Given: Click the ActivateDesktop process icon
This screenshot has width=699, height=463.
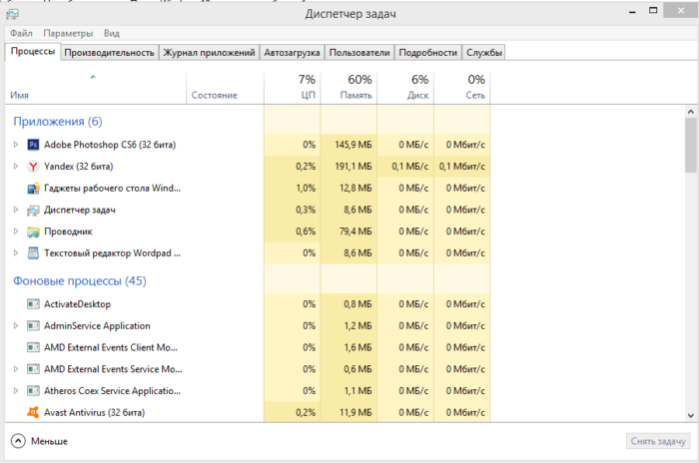Looking at the screenshot, I should click(33, 304).
